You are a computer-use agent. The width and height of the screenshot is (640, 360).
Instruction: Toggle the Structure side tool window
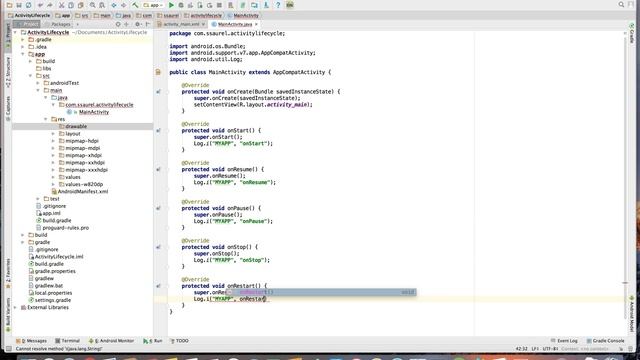tap(8, 72)
